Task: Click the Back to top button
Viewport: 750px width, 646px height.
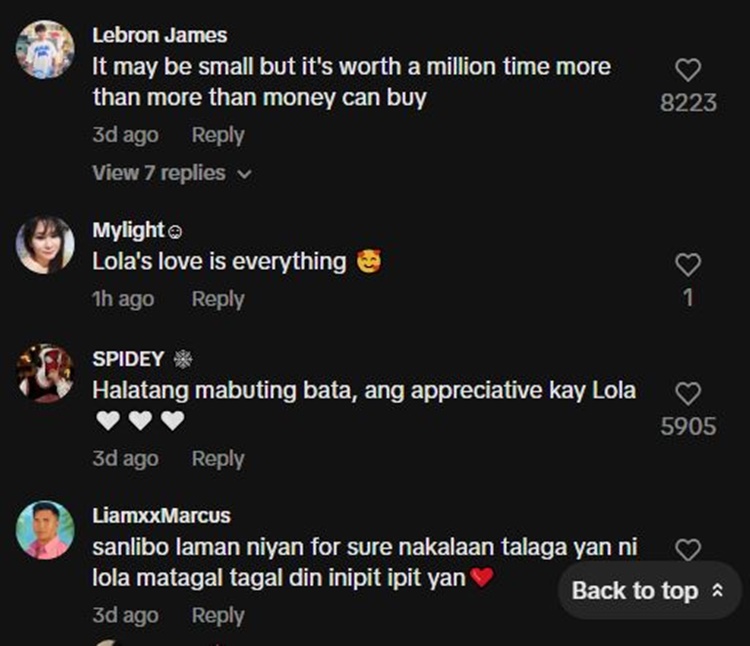Action: (649, 591)
